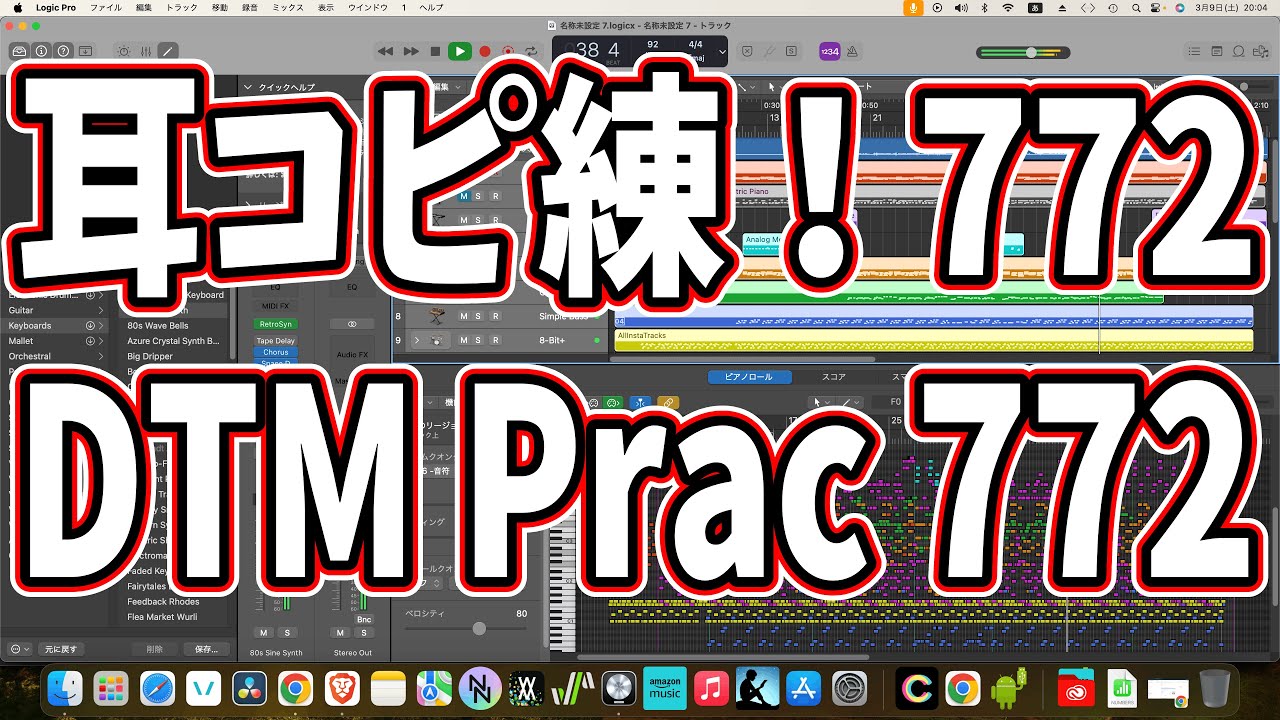Select the Azure Crystal Synth patch
1280x720 pixels.
click(172, 341)
